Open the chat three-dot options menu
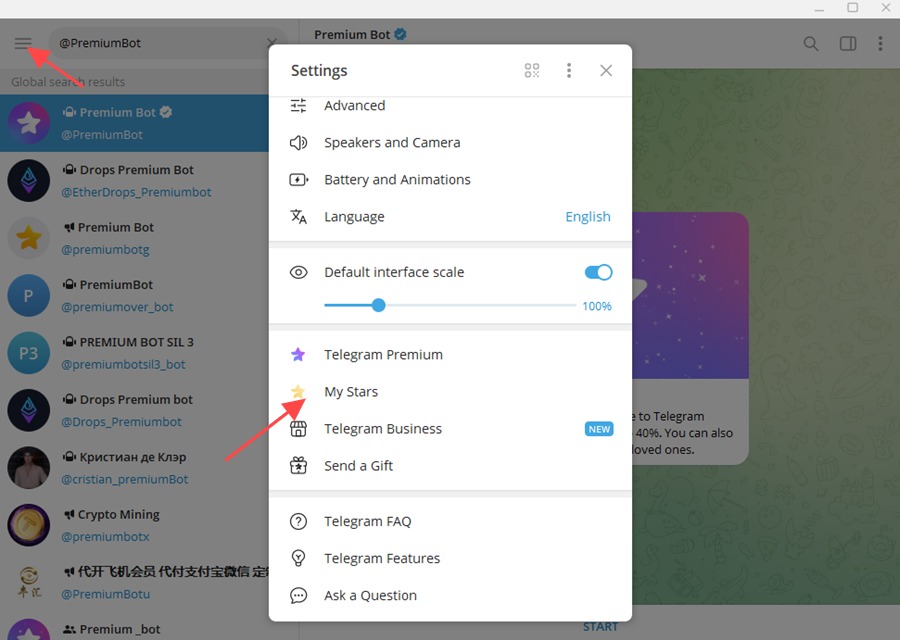This screenshot has width=900, height=640. (880, 44)
